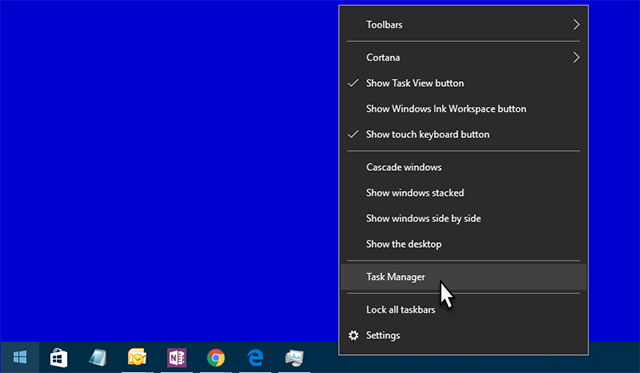The width and height of the screenshot is (640, 373).
Task: Open the Toolbars menu entry
Action: click(x=463, y=25)
